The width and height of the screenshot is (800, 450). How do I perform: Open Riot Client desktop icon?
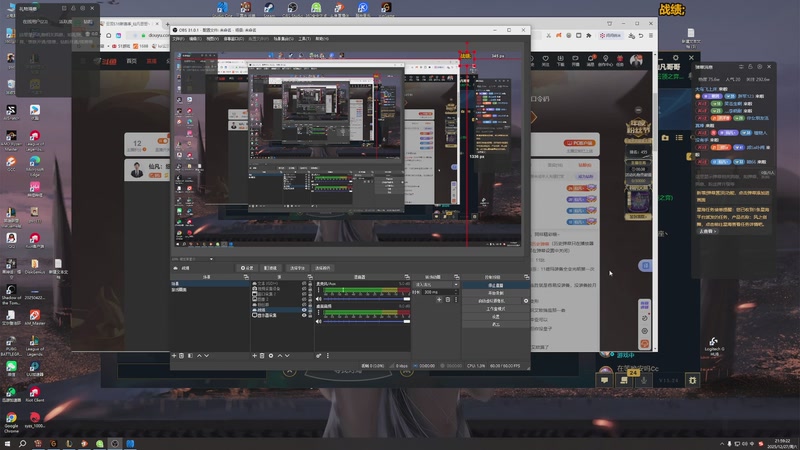click(x=35, y=394)
